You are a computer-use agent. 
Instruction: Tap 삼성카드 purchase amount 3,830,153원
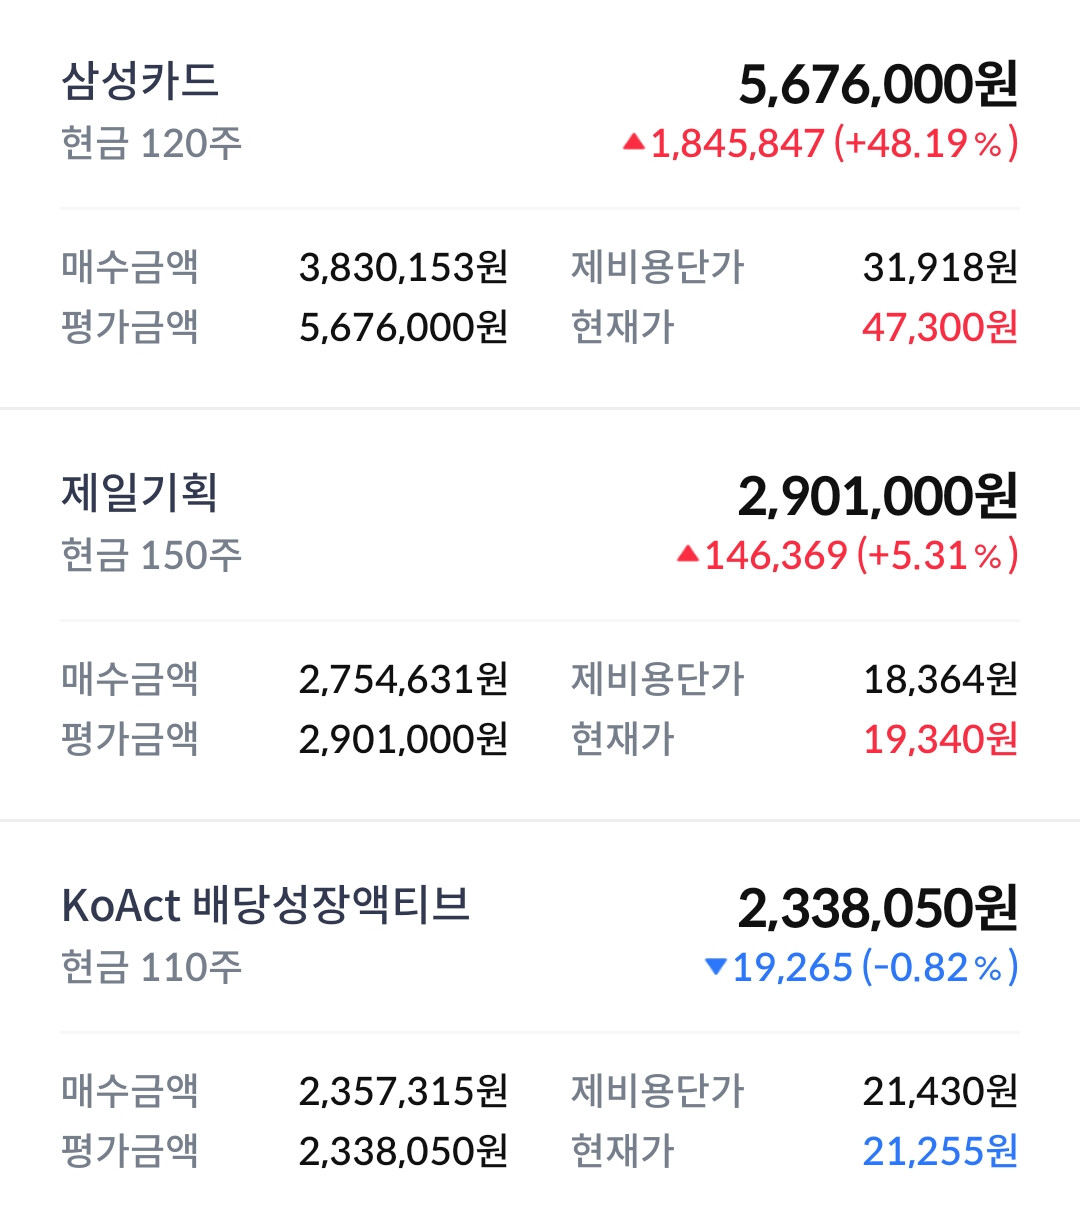tap(404, 267)
